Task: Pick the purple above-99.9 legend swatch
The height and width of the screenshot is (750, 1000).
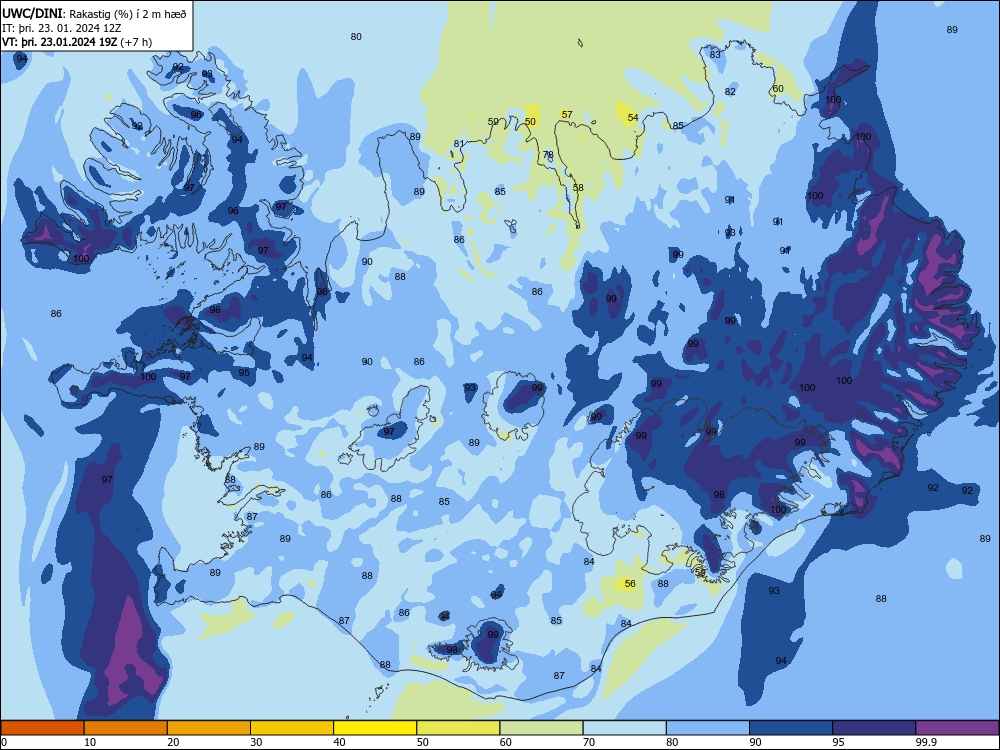Action: pos(957,728)
